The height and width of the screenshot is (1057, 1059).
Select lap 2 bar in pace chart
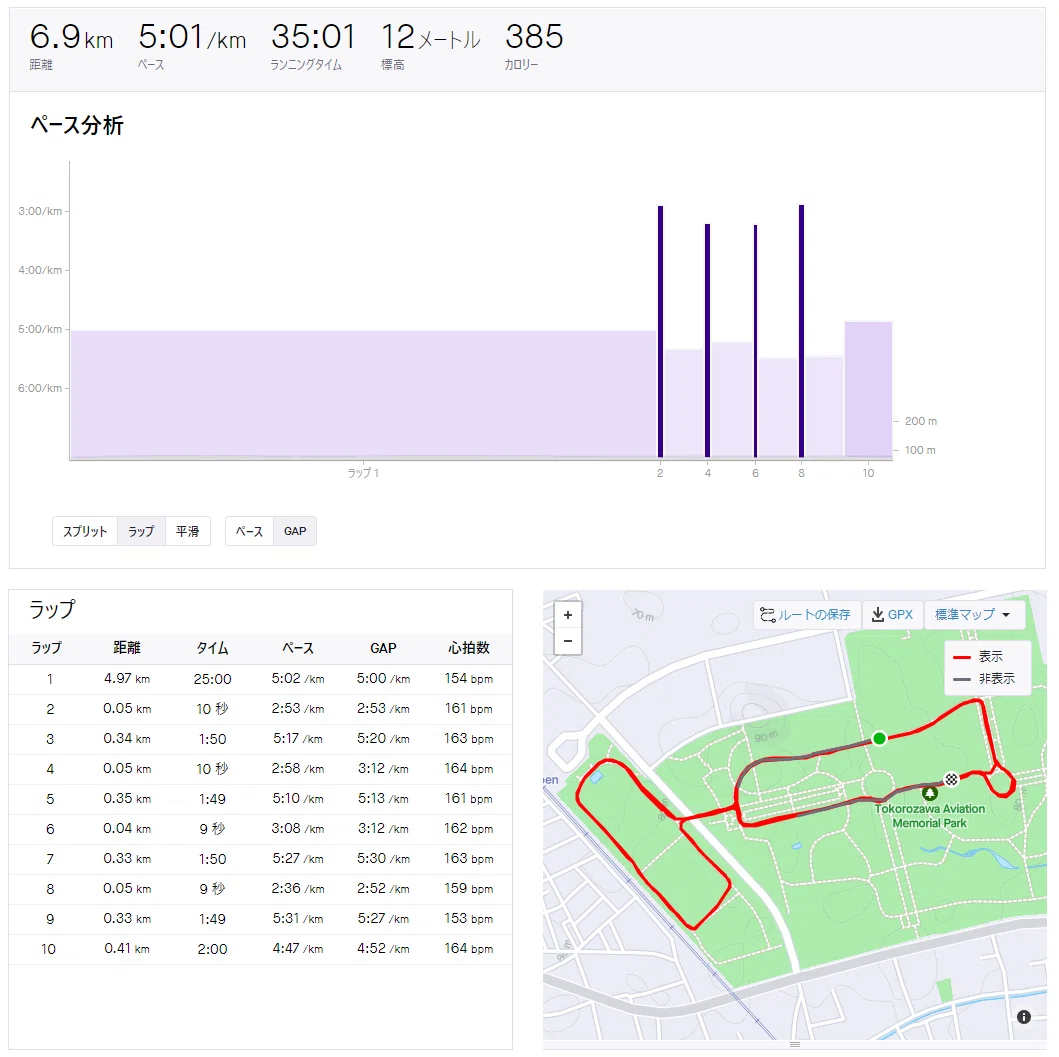[x=661, y=332]
